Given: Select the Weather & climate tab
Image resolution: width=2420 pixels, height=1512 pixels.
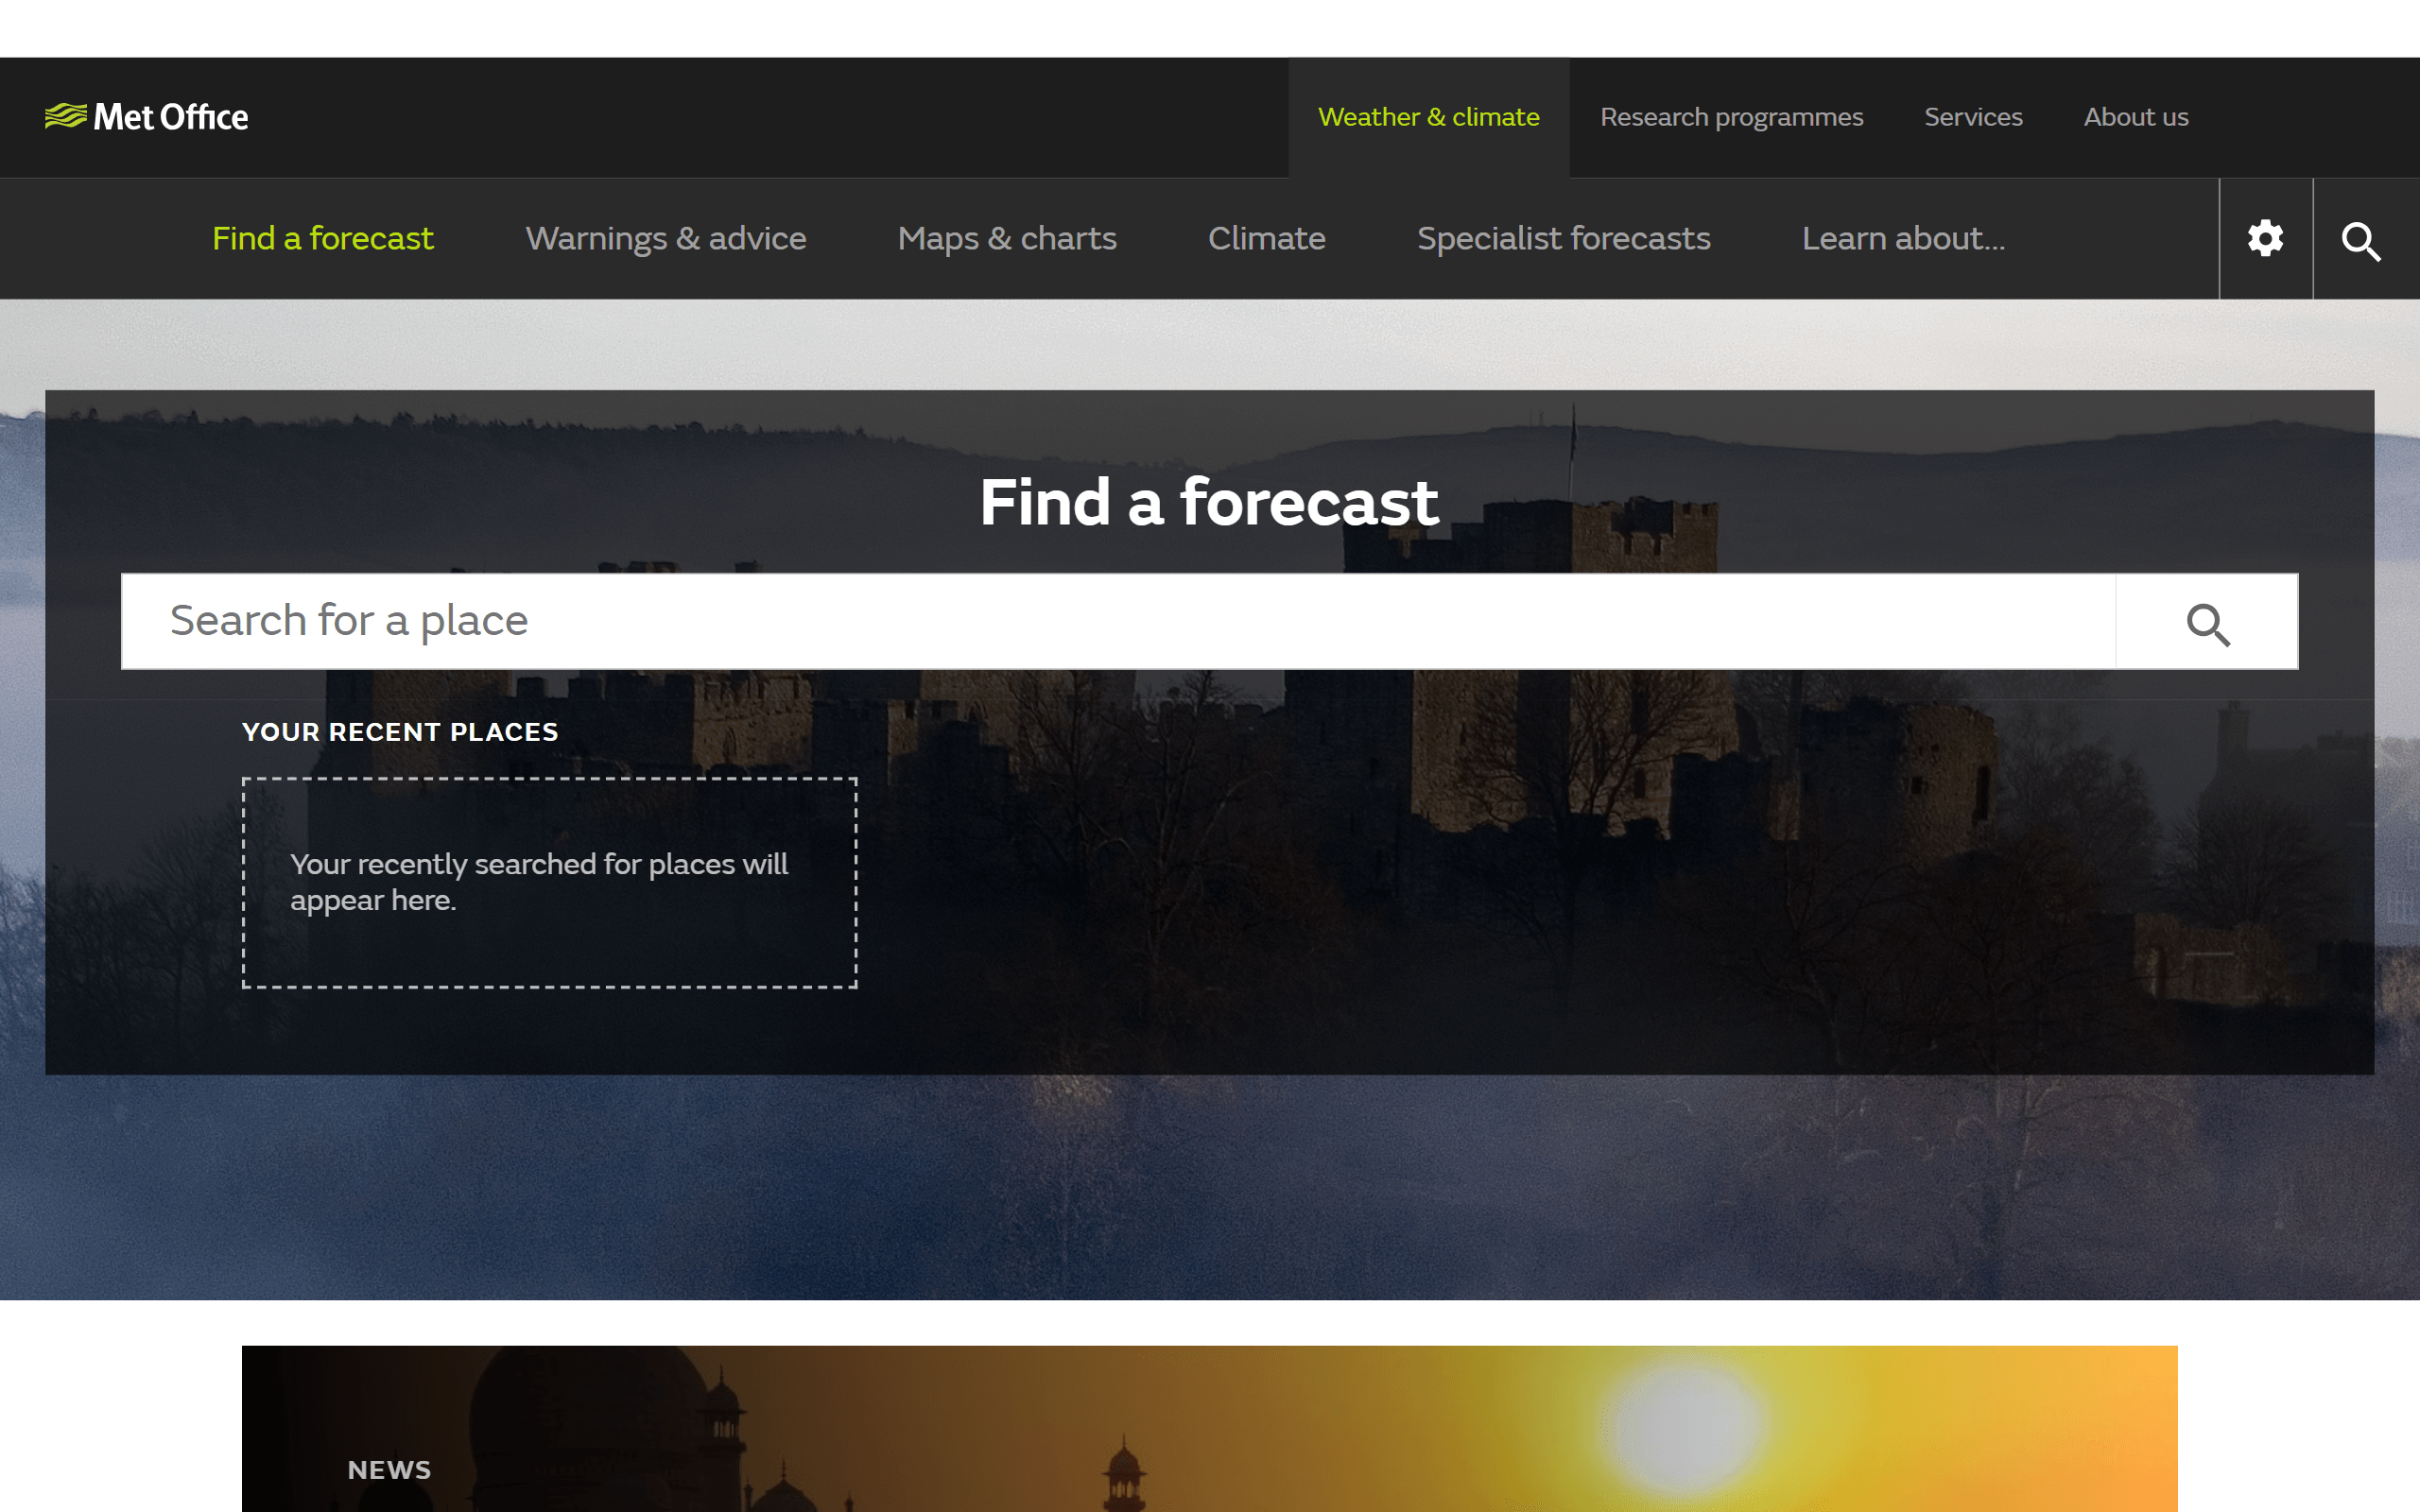Looking at the screenshot, I should tap(1428, 117).
